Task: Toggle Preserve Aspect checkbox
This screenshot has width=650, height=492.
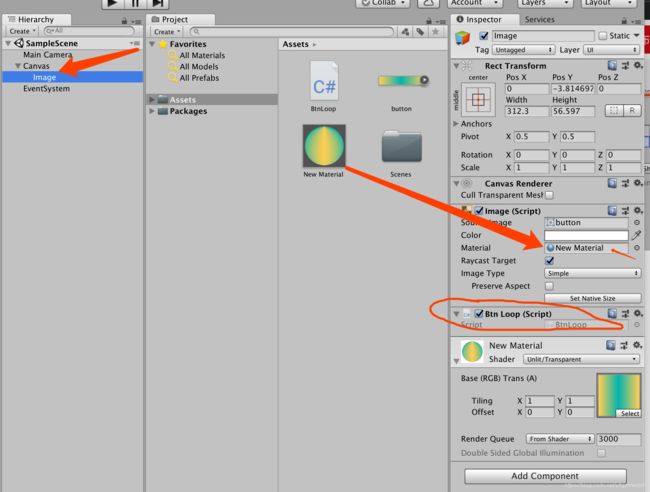Action: click(549, 286)
